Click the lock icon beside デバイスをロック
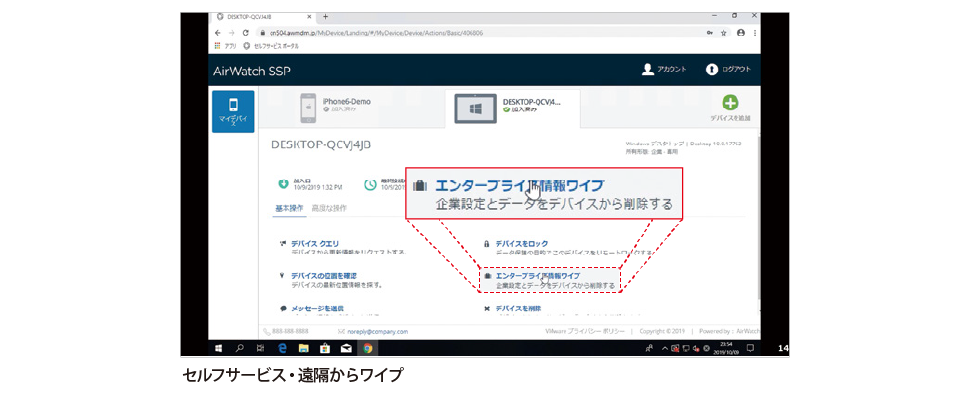Viewport: 961px width, 401px height. (487, 243)
